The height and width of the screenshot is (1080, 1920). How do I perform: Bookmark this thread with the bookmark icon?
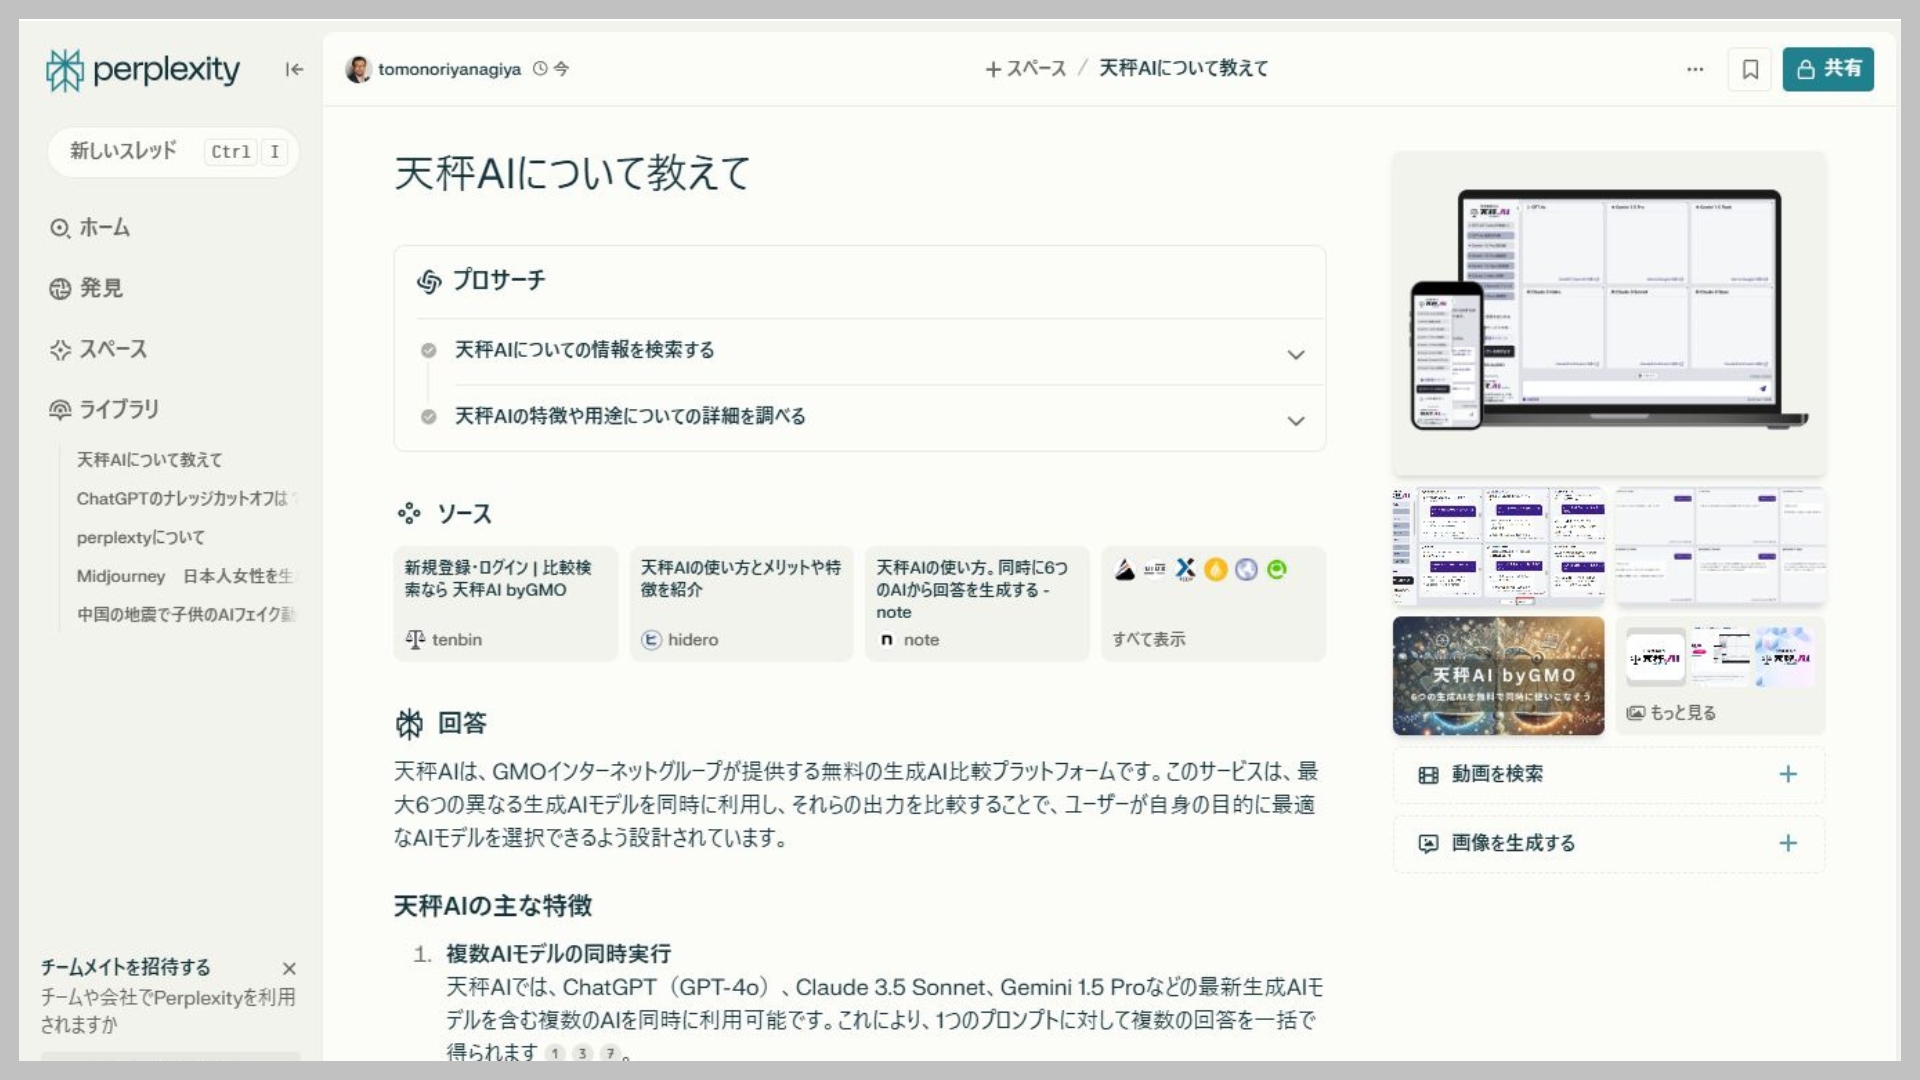click(x=1749, y=69)
